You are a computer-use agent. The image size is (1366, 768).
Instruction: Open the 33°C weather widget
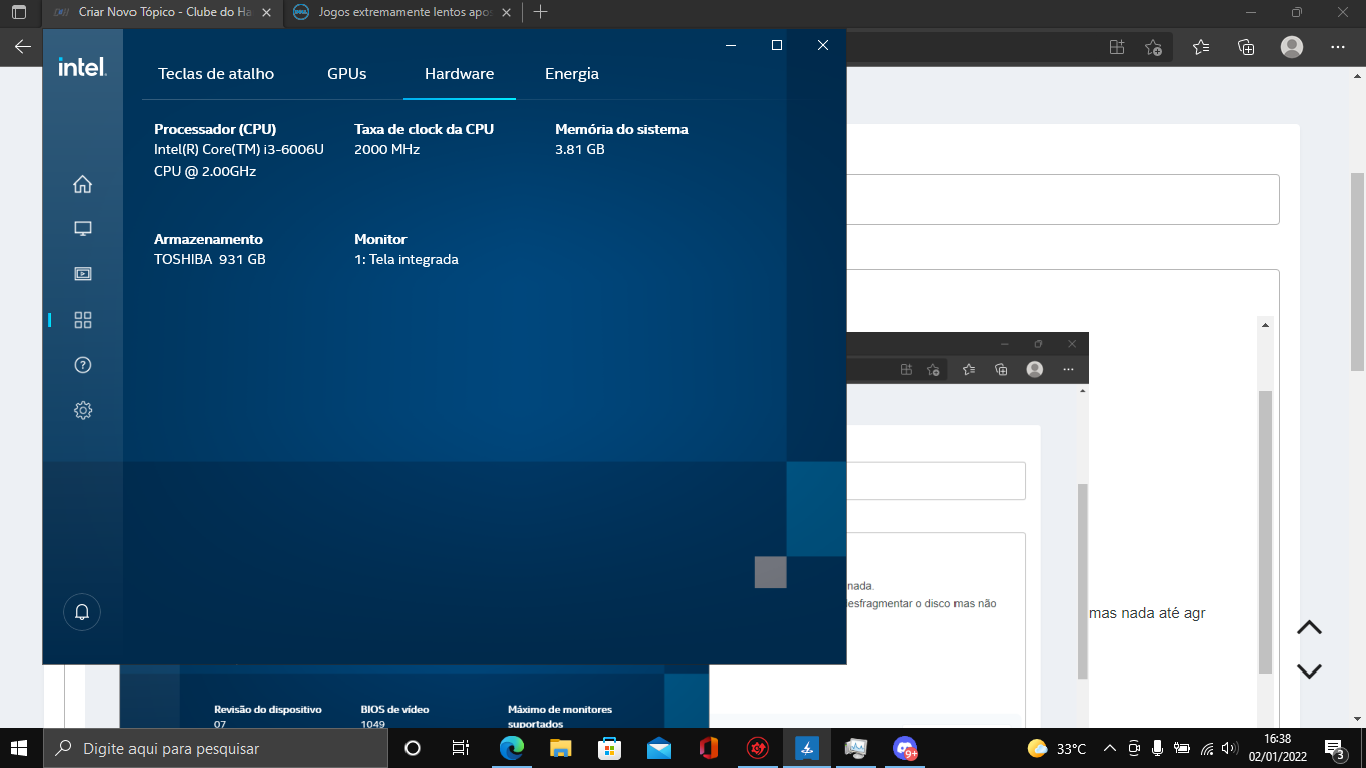point(1056,748)
